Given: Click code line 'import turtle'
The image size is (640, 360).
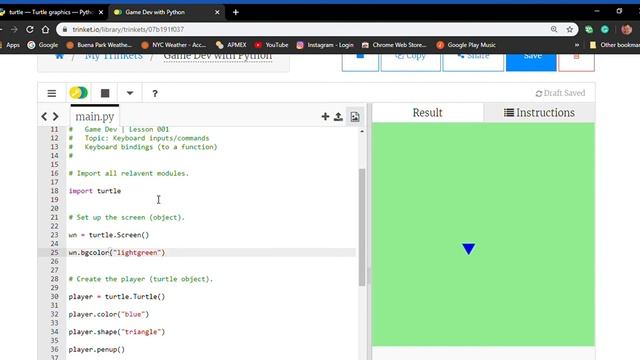Looking at the screenshot, I should [x=95, y=191].
